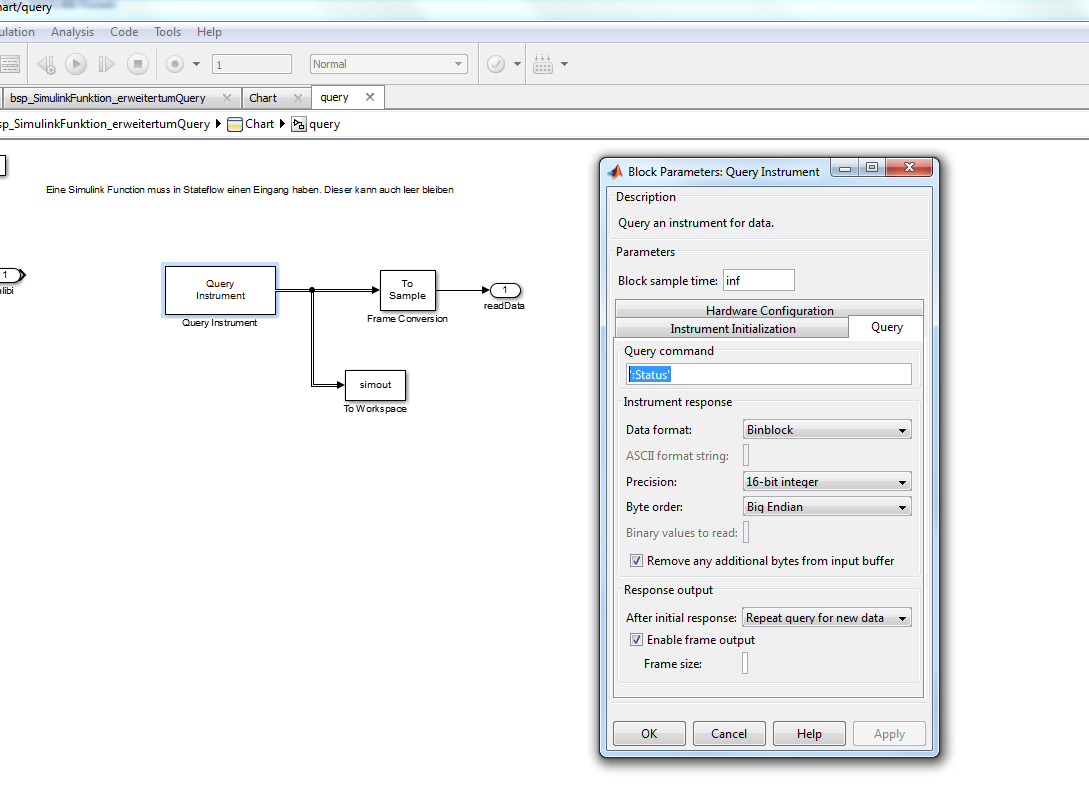
Task: Click the Help button in the dialog
Action: [809, 733]
